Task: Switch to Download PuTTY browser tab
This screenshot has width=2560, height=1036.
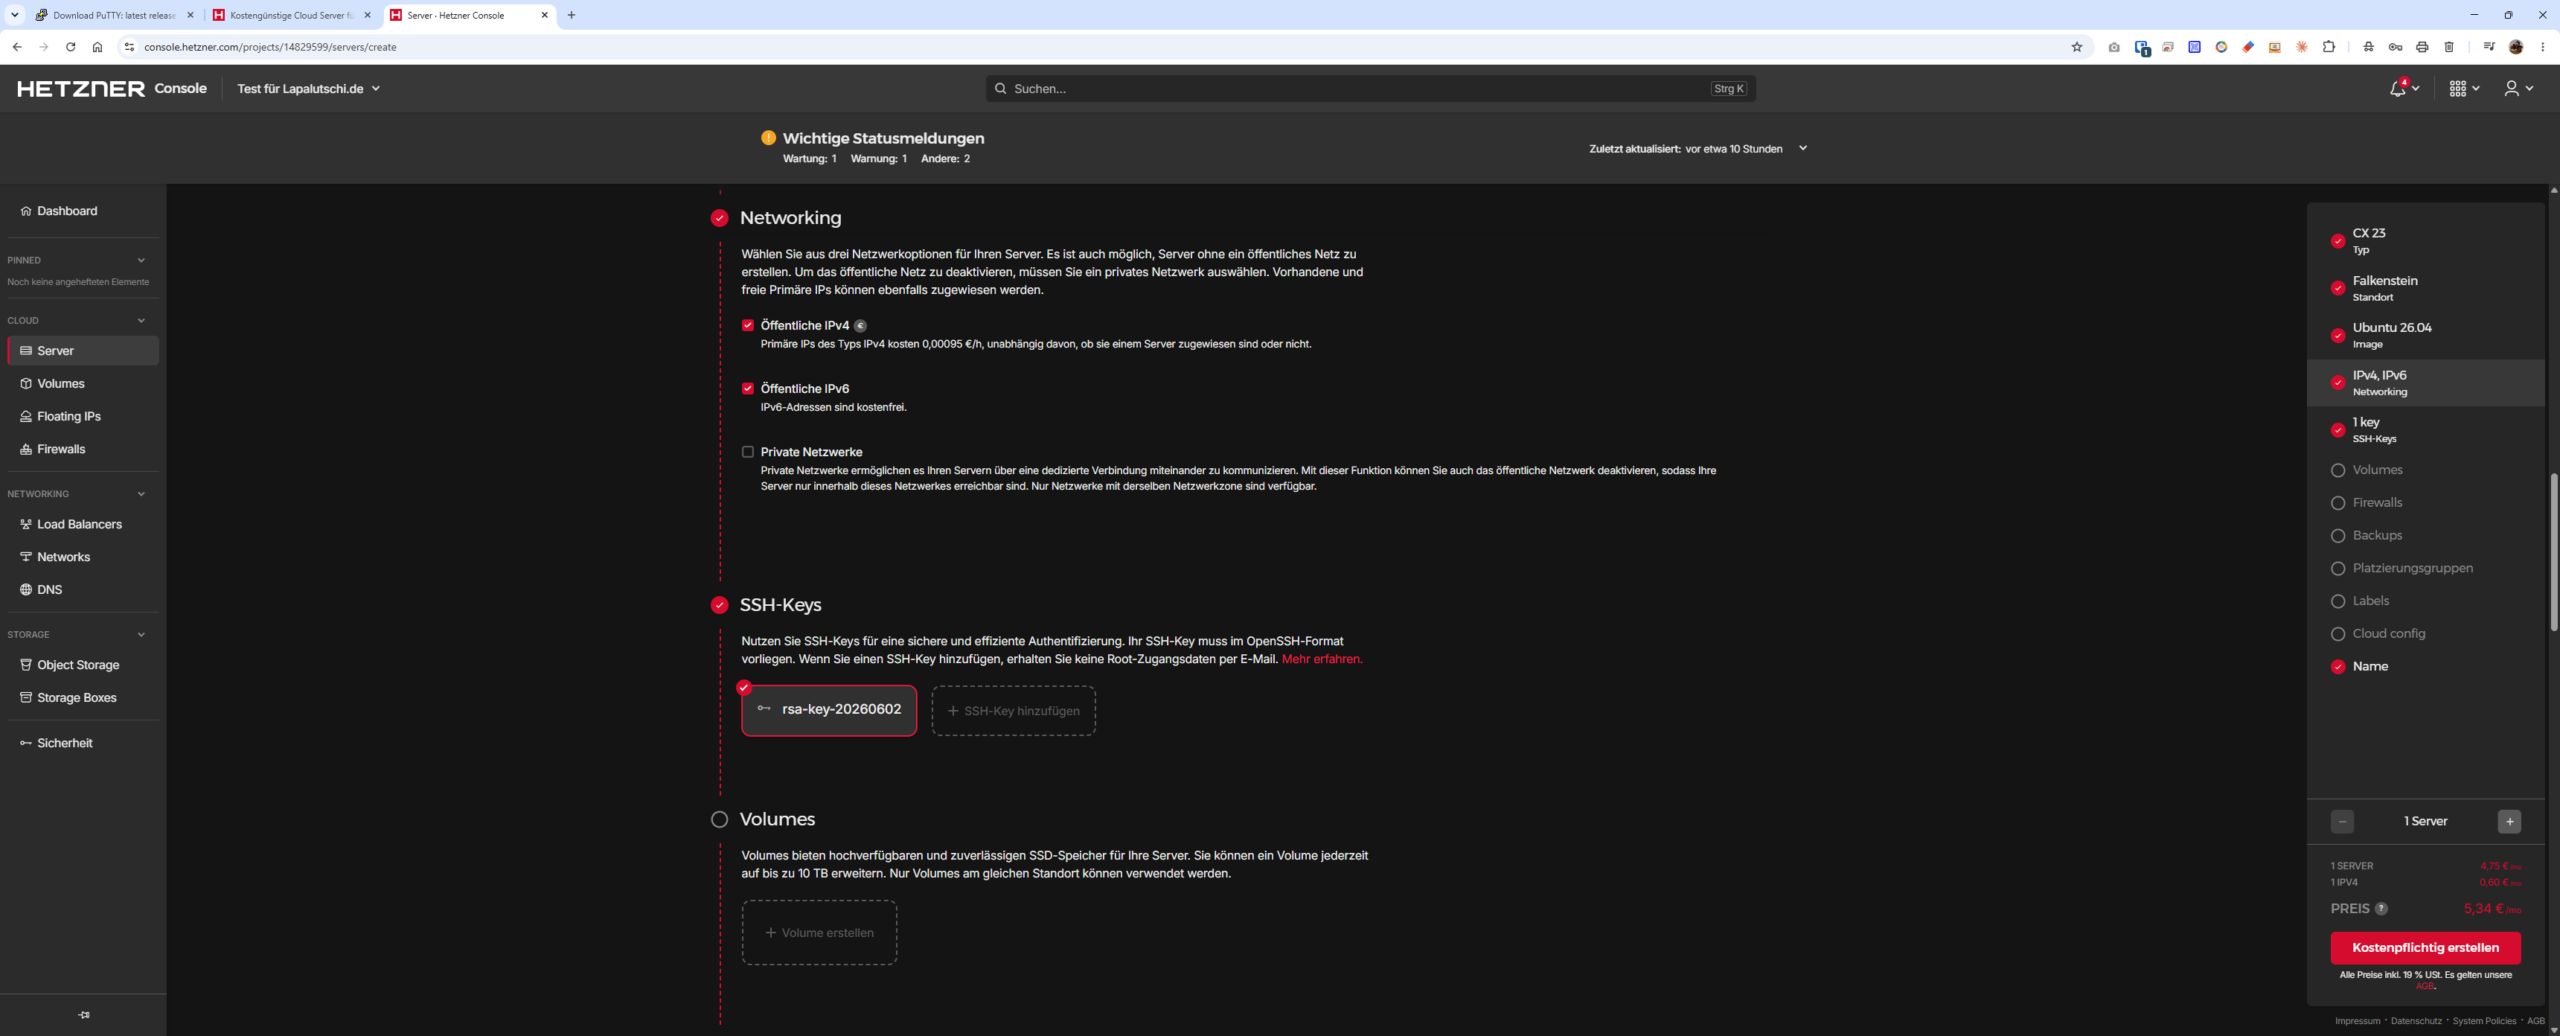Action: 114,15
